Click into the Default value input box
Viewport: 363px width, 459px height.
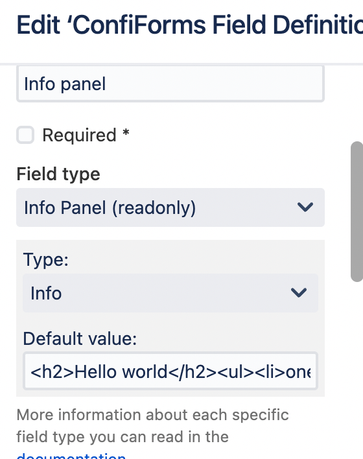[170, 371]
